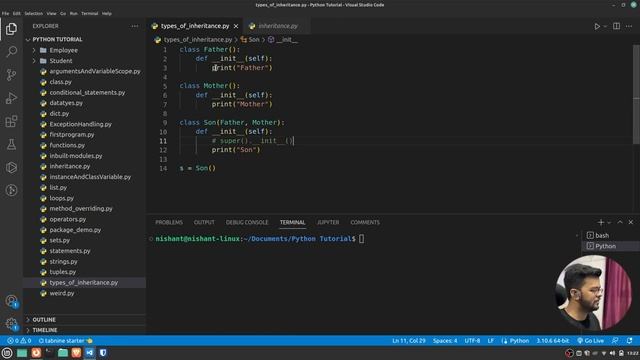Screen dimensions: 640x360
Task: Add a new terminal with plus icon
Action: click(600, 222)
